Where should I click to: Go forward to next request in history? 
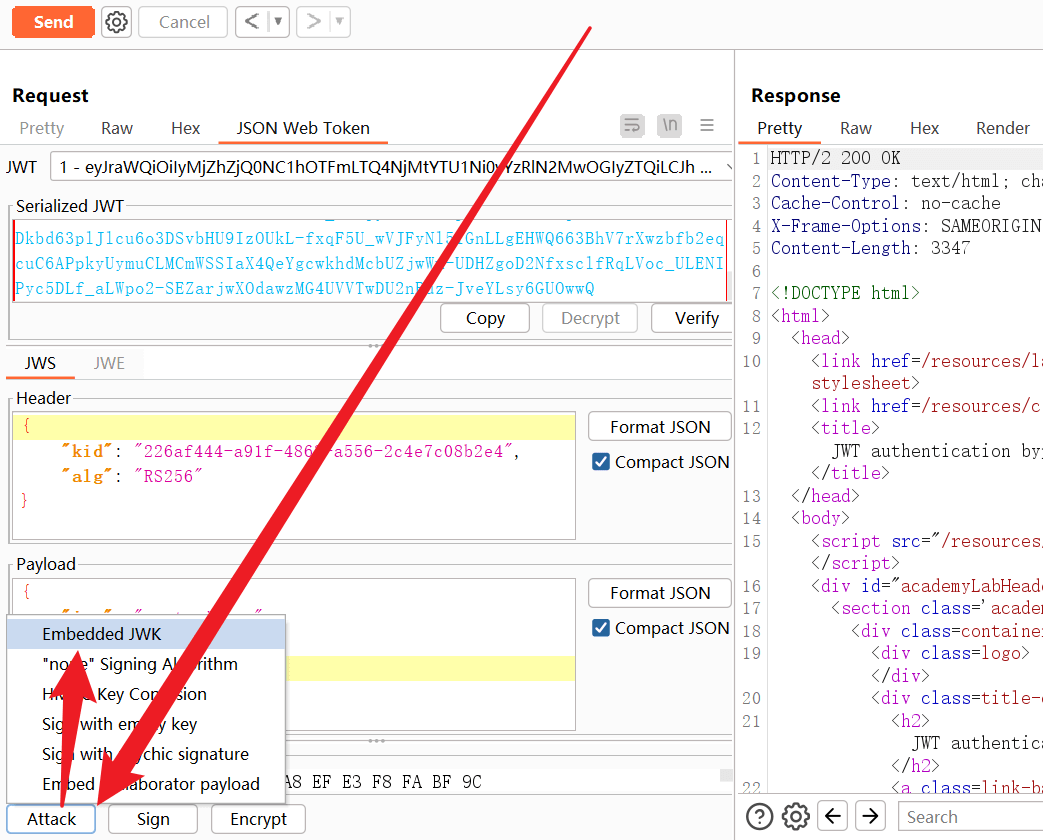coord(314,22)
